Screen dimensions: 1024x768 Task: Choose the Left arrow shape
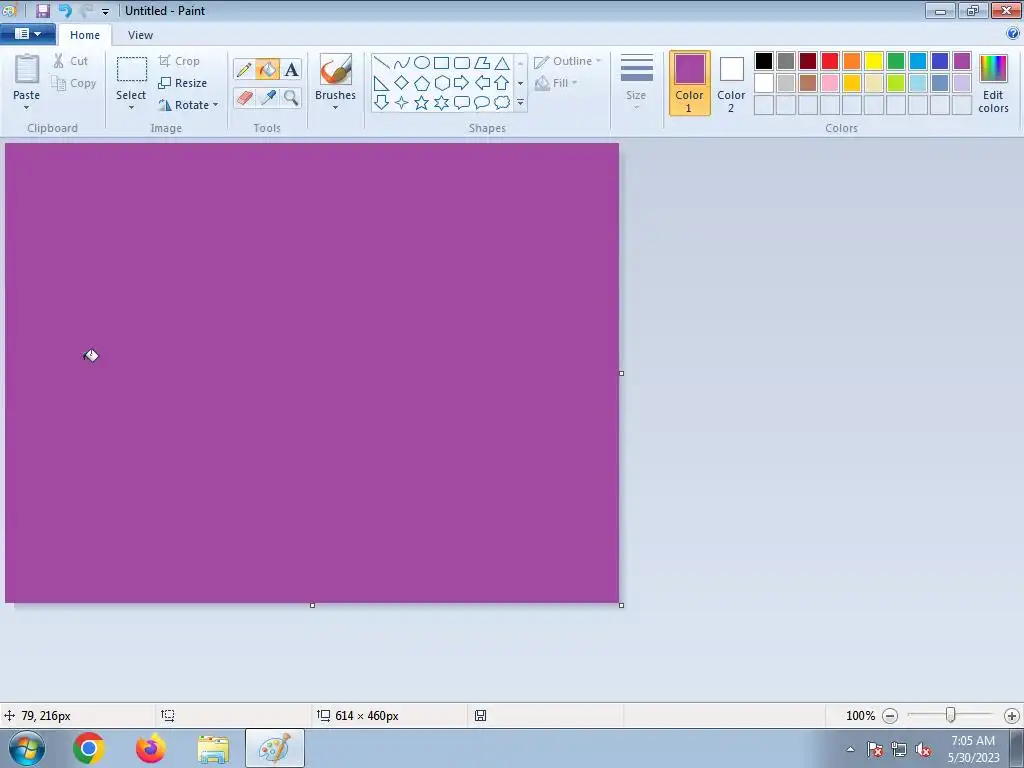[x=482, y=83]
